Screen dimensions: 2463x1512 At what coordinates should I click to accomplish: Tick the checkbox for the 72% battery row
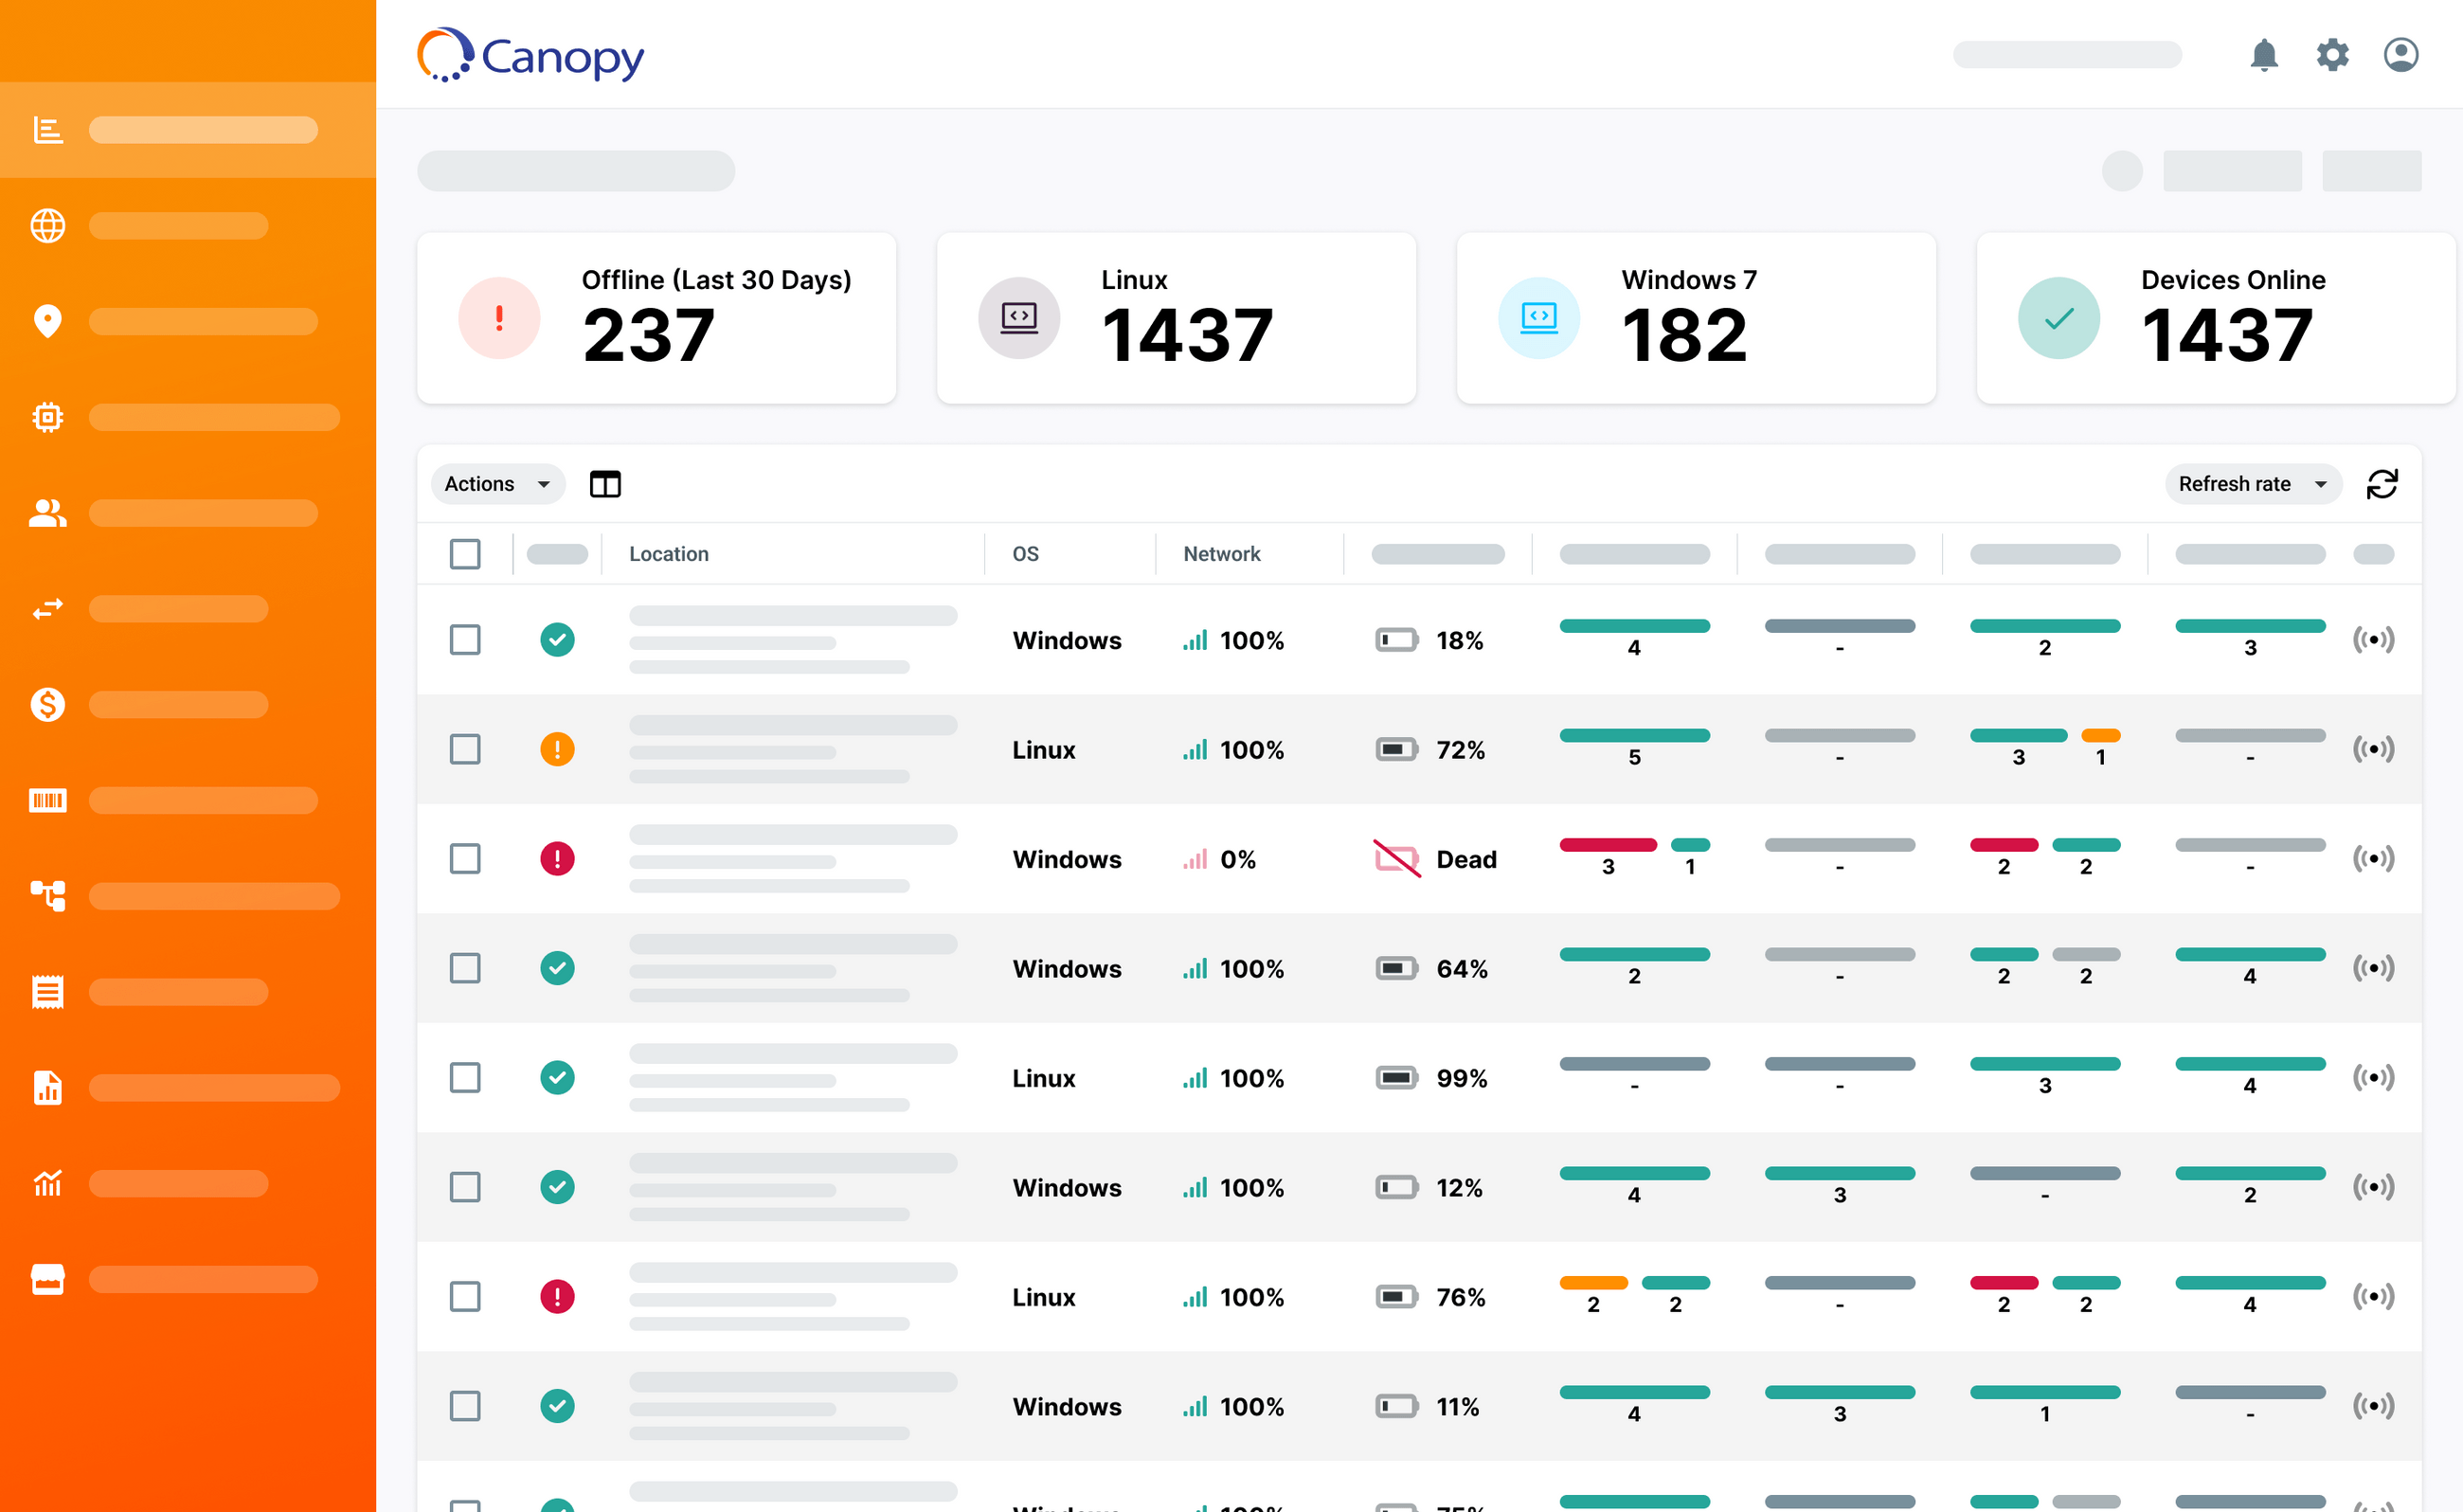(465, 749)
